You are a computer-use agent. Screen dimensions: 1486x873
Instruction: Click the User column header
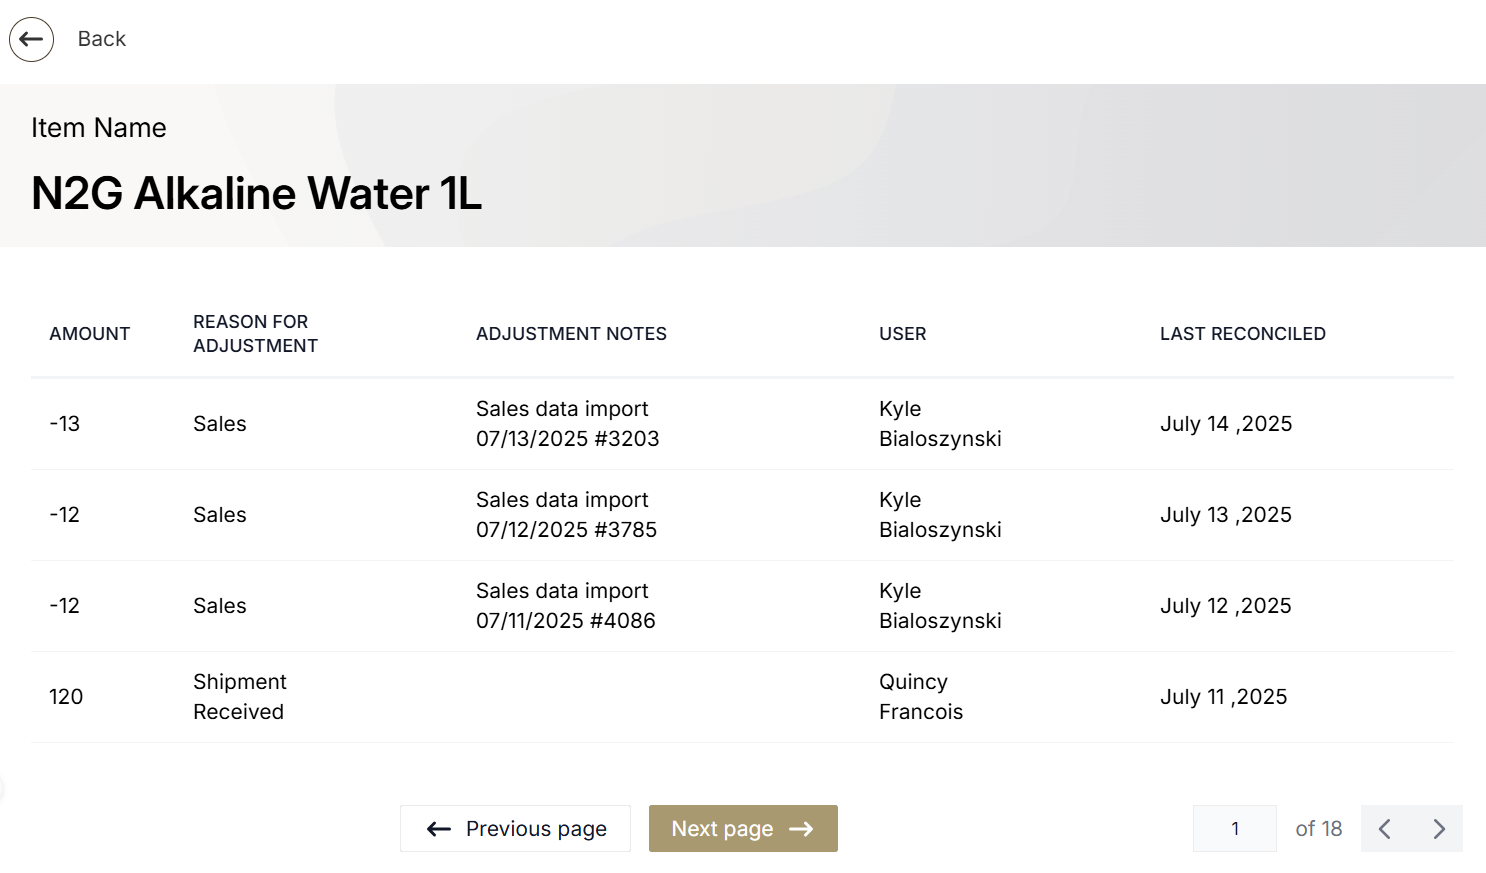click(902, 334)
